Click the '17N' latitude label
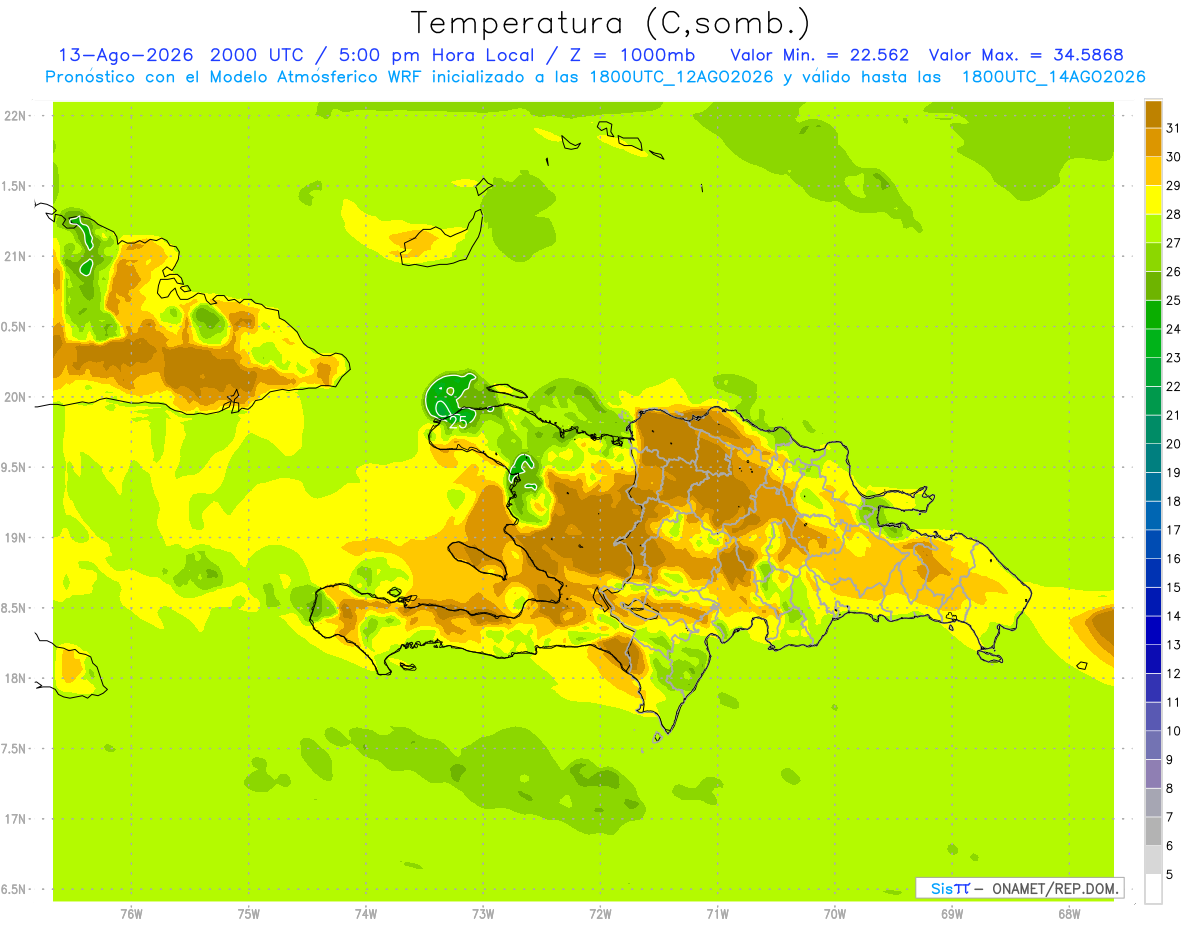 (15, 819)
